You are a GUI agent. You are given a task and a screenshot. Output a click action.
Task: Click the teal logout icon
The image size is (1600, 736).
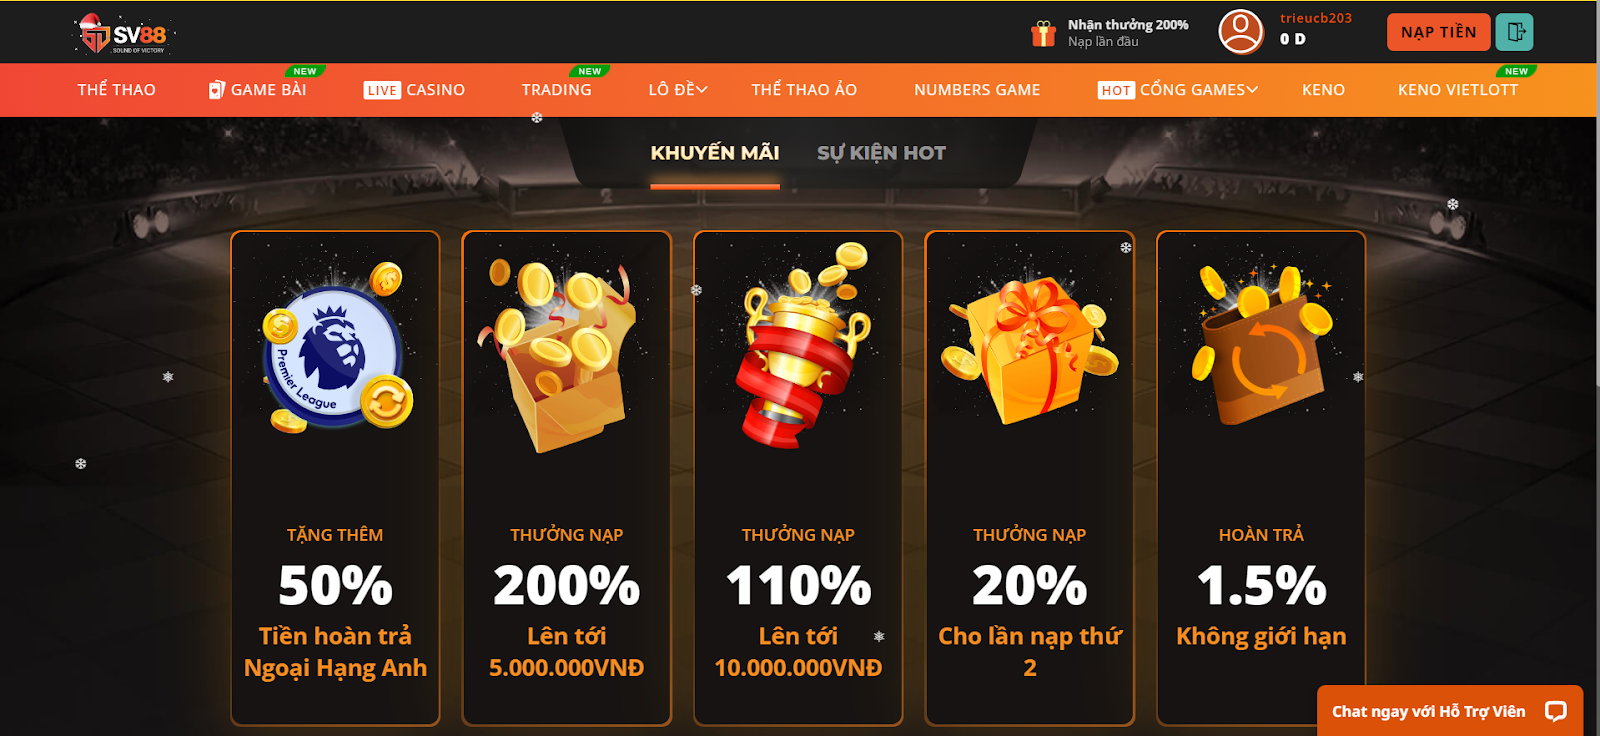(1515, 32)
